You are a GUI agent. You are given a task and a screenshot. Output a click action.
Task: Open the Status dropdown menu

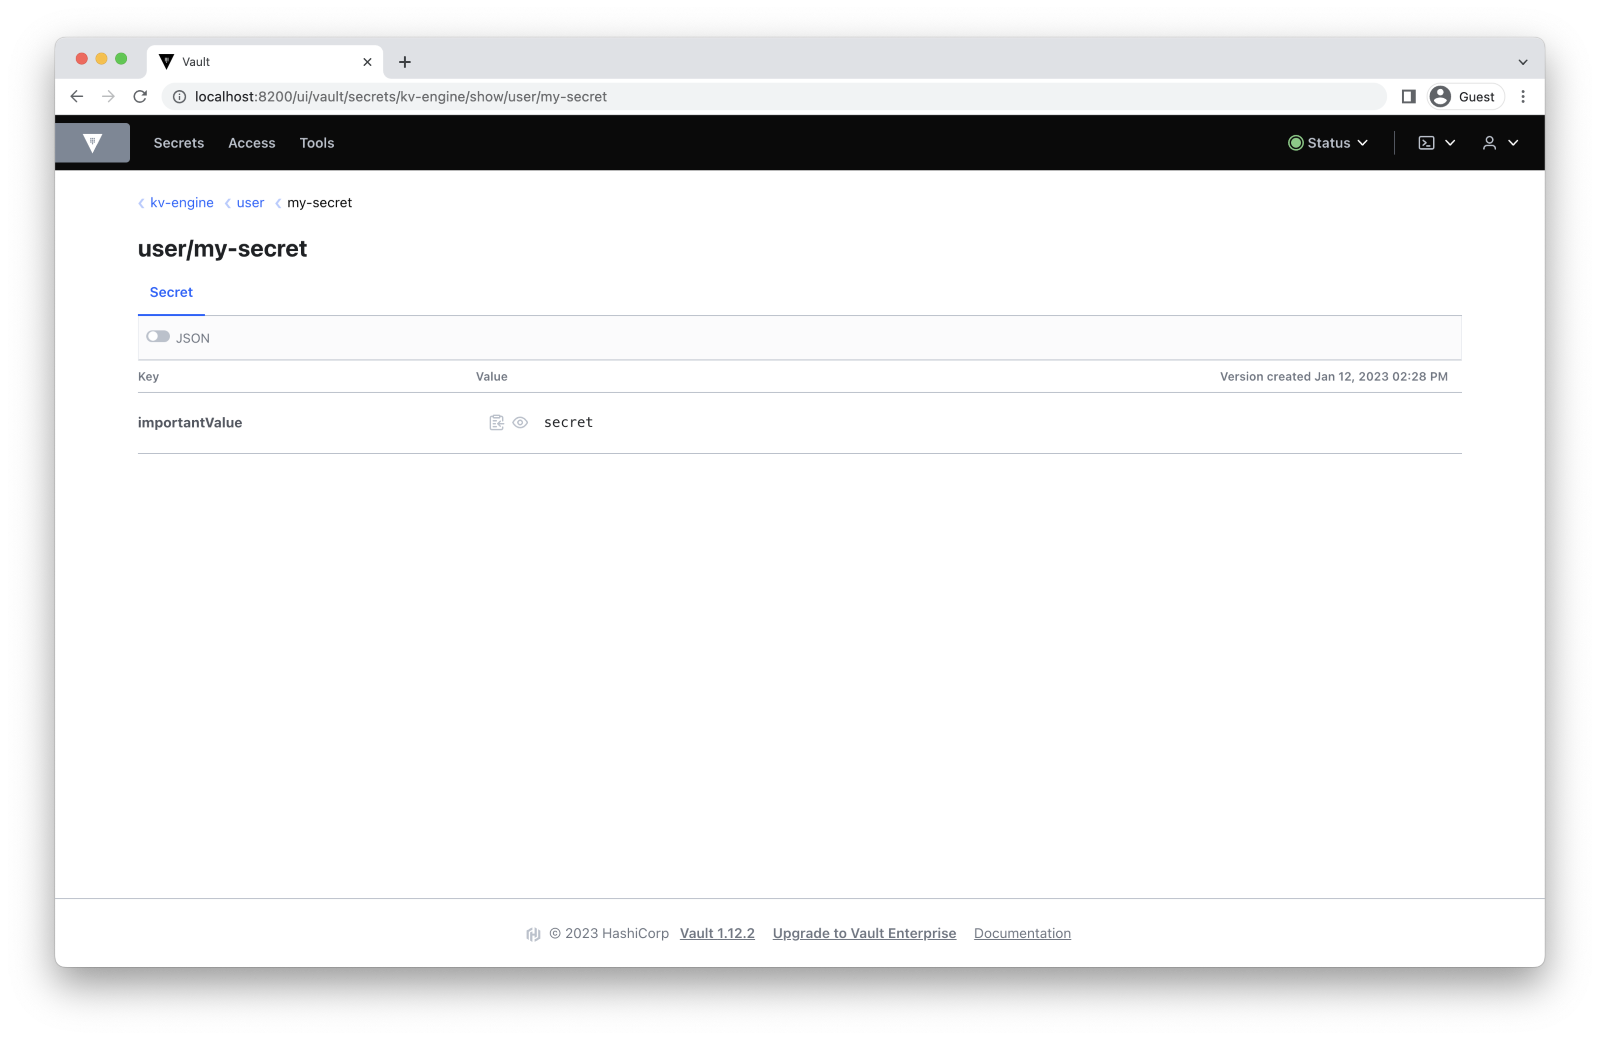(x=1328, y=143)
